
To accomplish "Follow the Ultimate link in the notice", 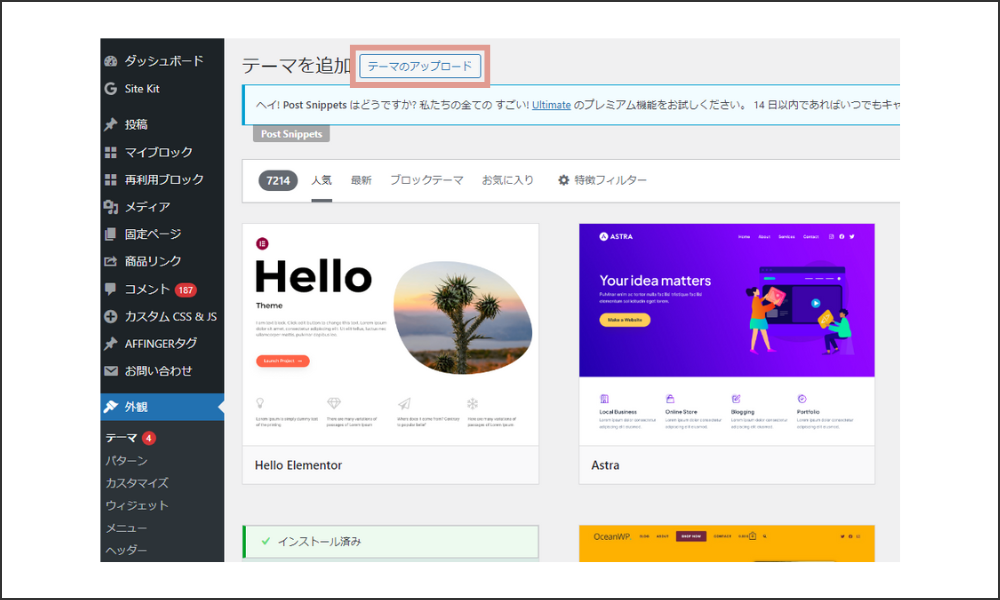I will coord(551,105).
